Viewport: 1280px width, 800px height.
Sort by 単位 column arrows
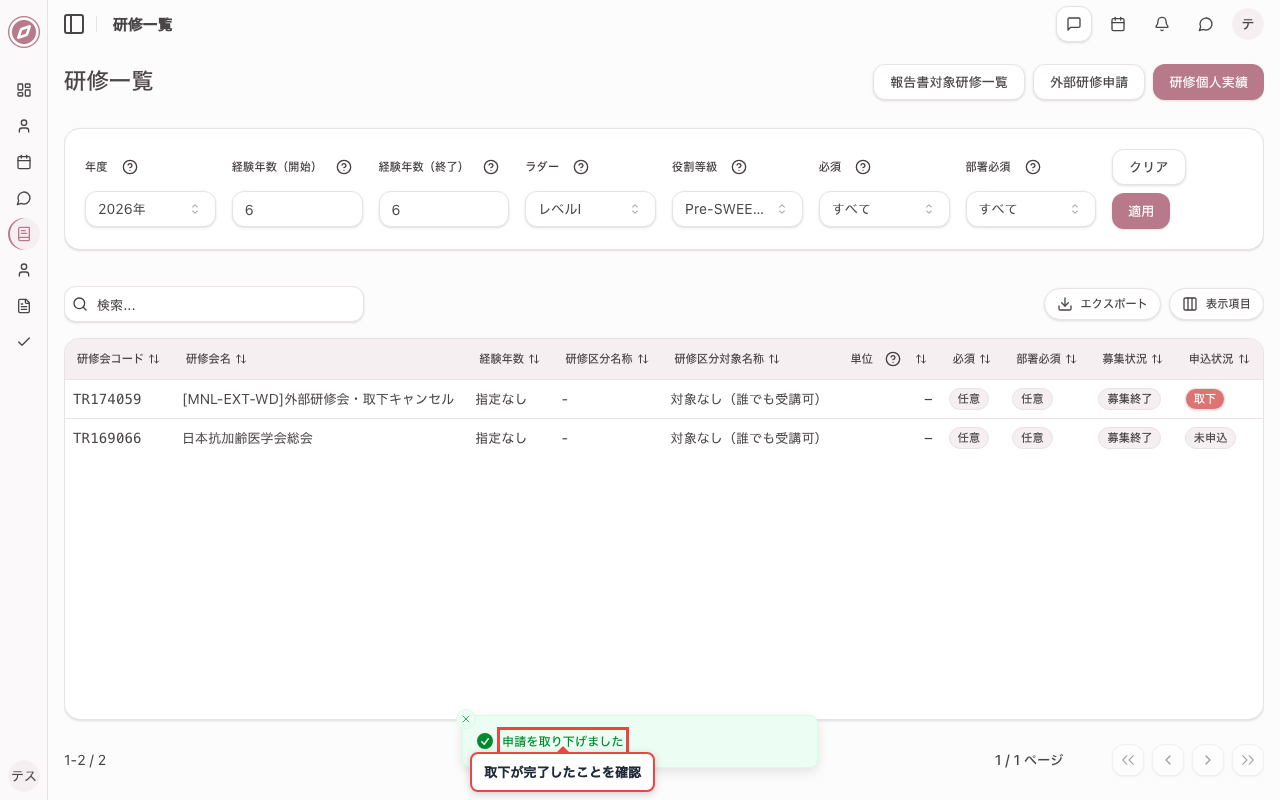click(921, 359)
